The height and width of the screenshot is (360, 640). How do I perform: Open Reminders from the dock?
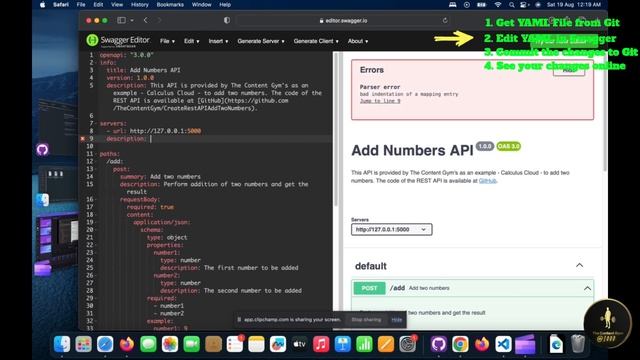[235, 344]
